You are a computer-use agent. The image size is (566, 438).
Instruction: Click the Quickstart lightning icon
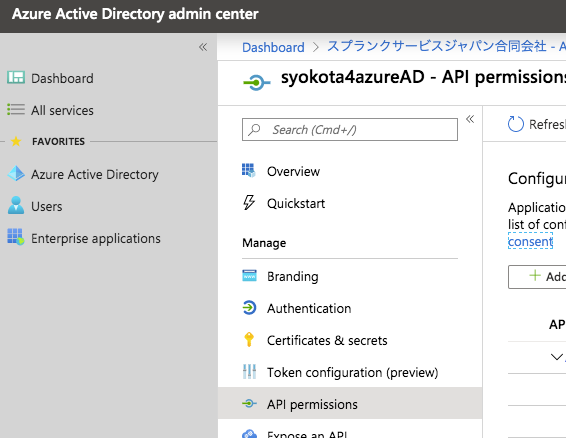249,202
